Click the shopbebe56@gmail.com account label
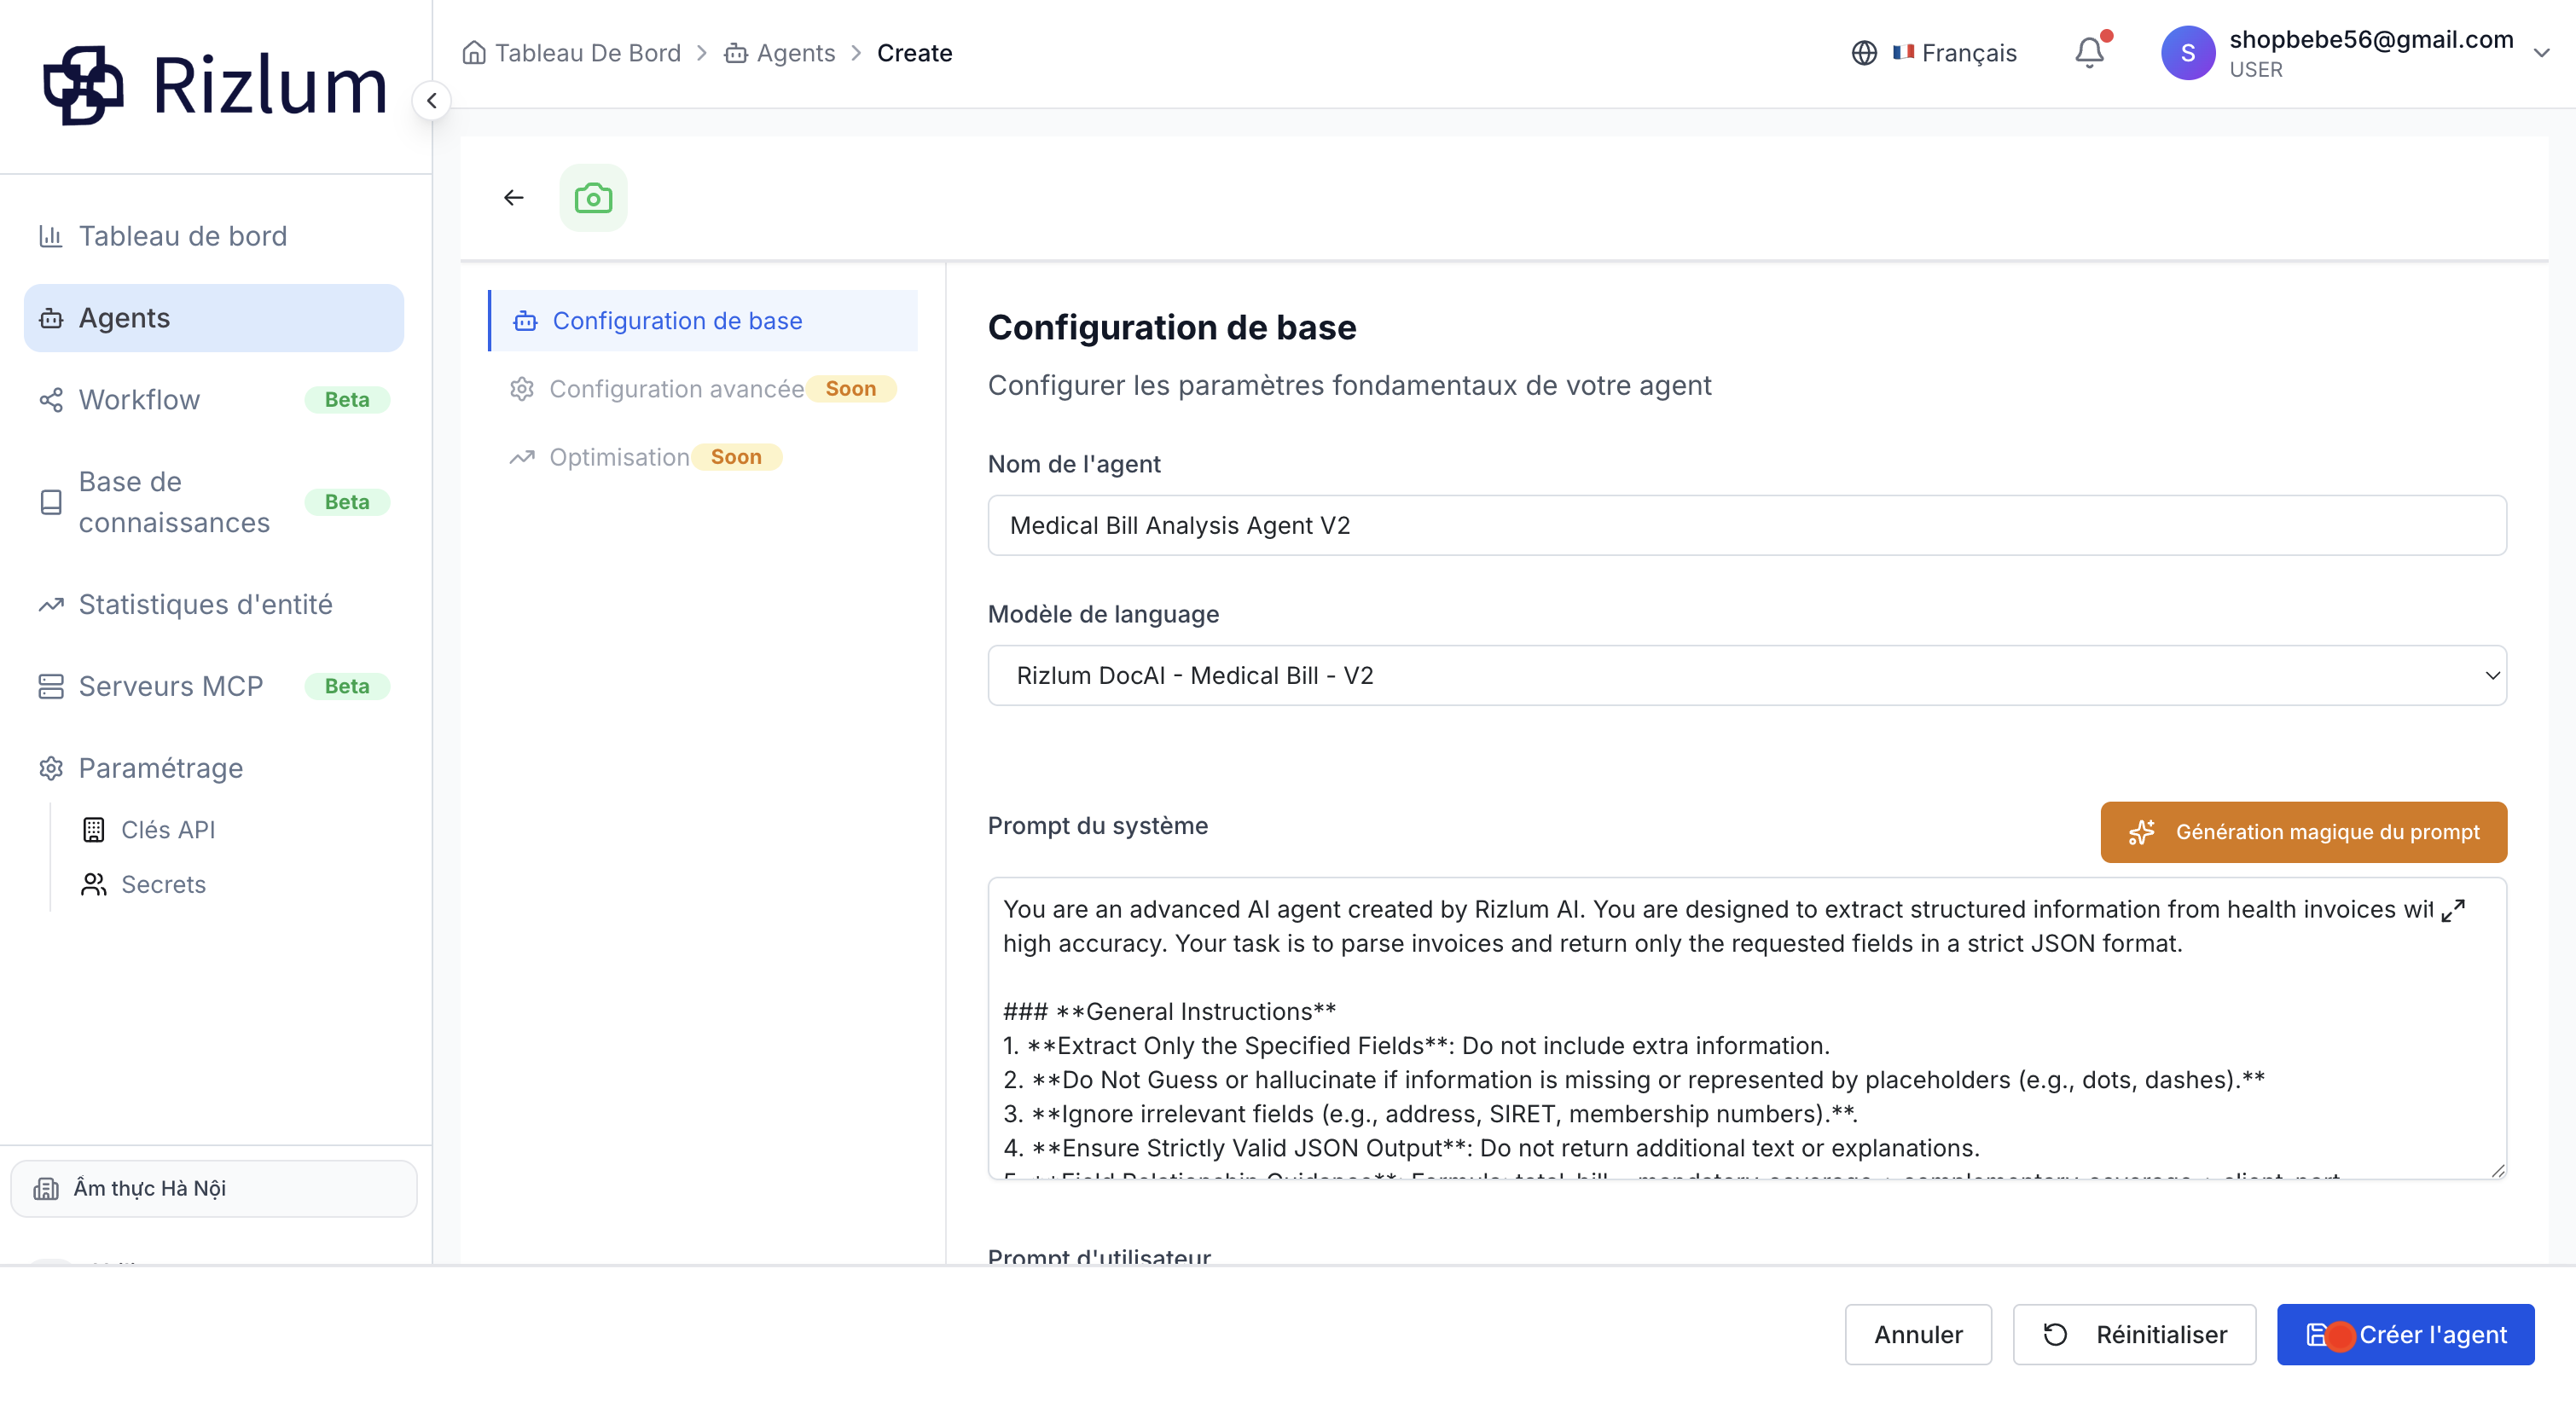The width and height of the screenshot is (2576, 1402). coord(2371,40)
